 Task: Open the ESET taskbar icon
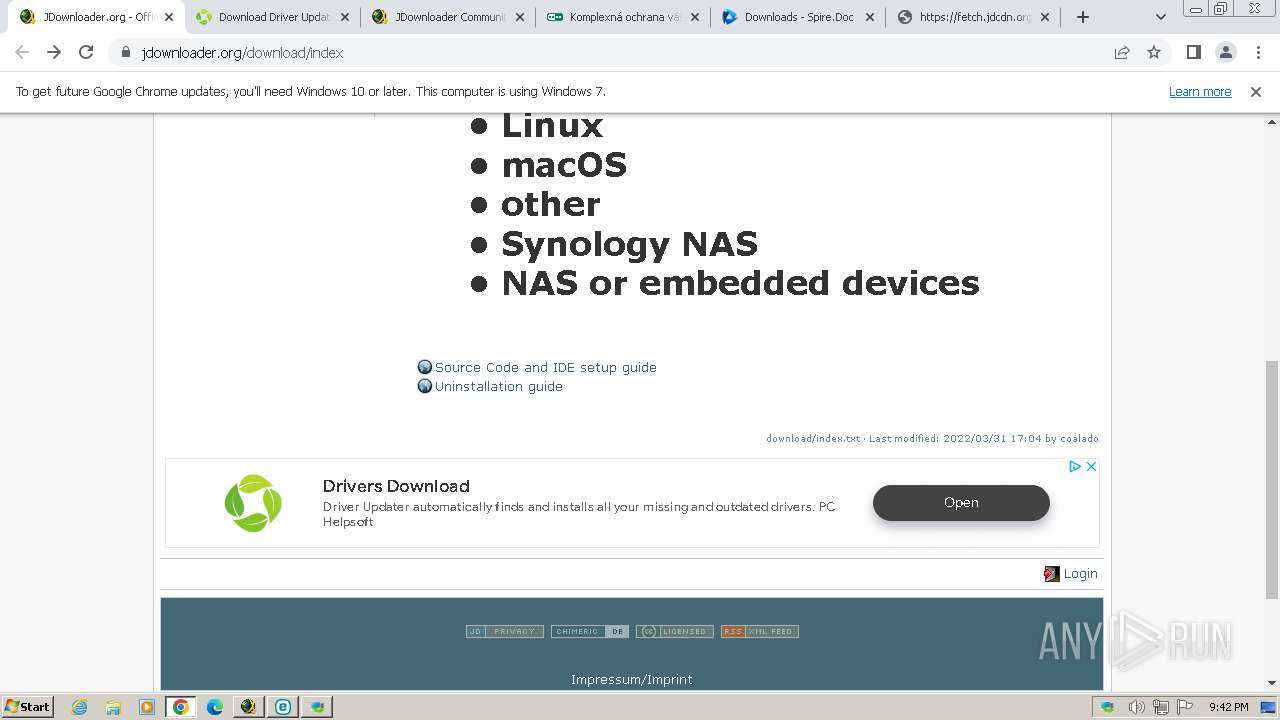pyautogui.click(x=283, y=707)
